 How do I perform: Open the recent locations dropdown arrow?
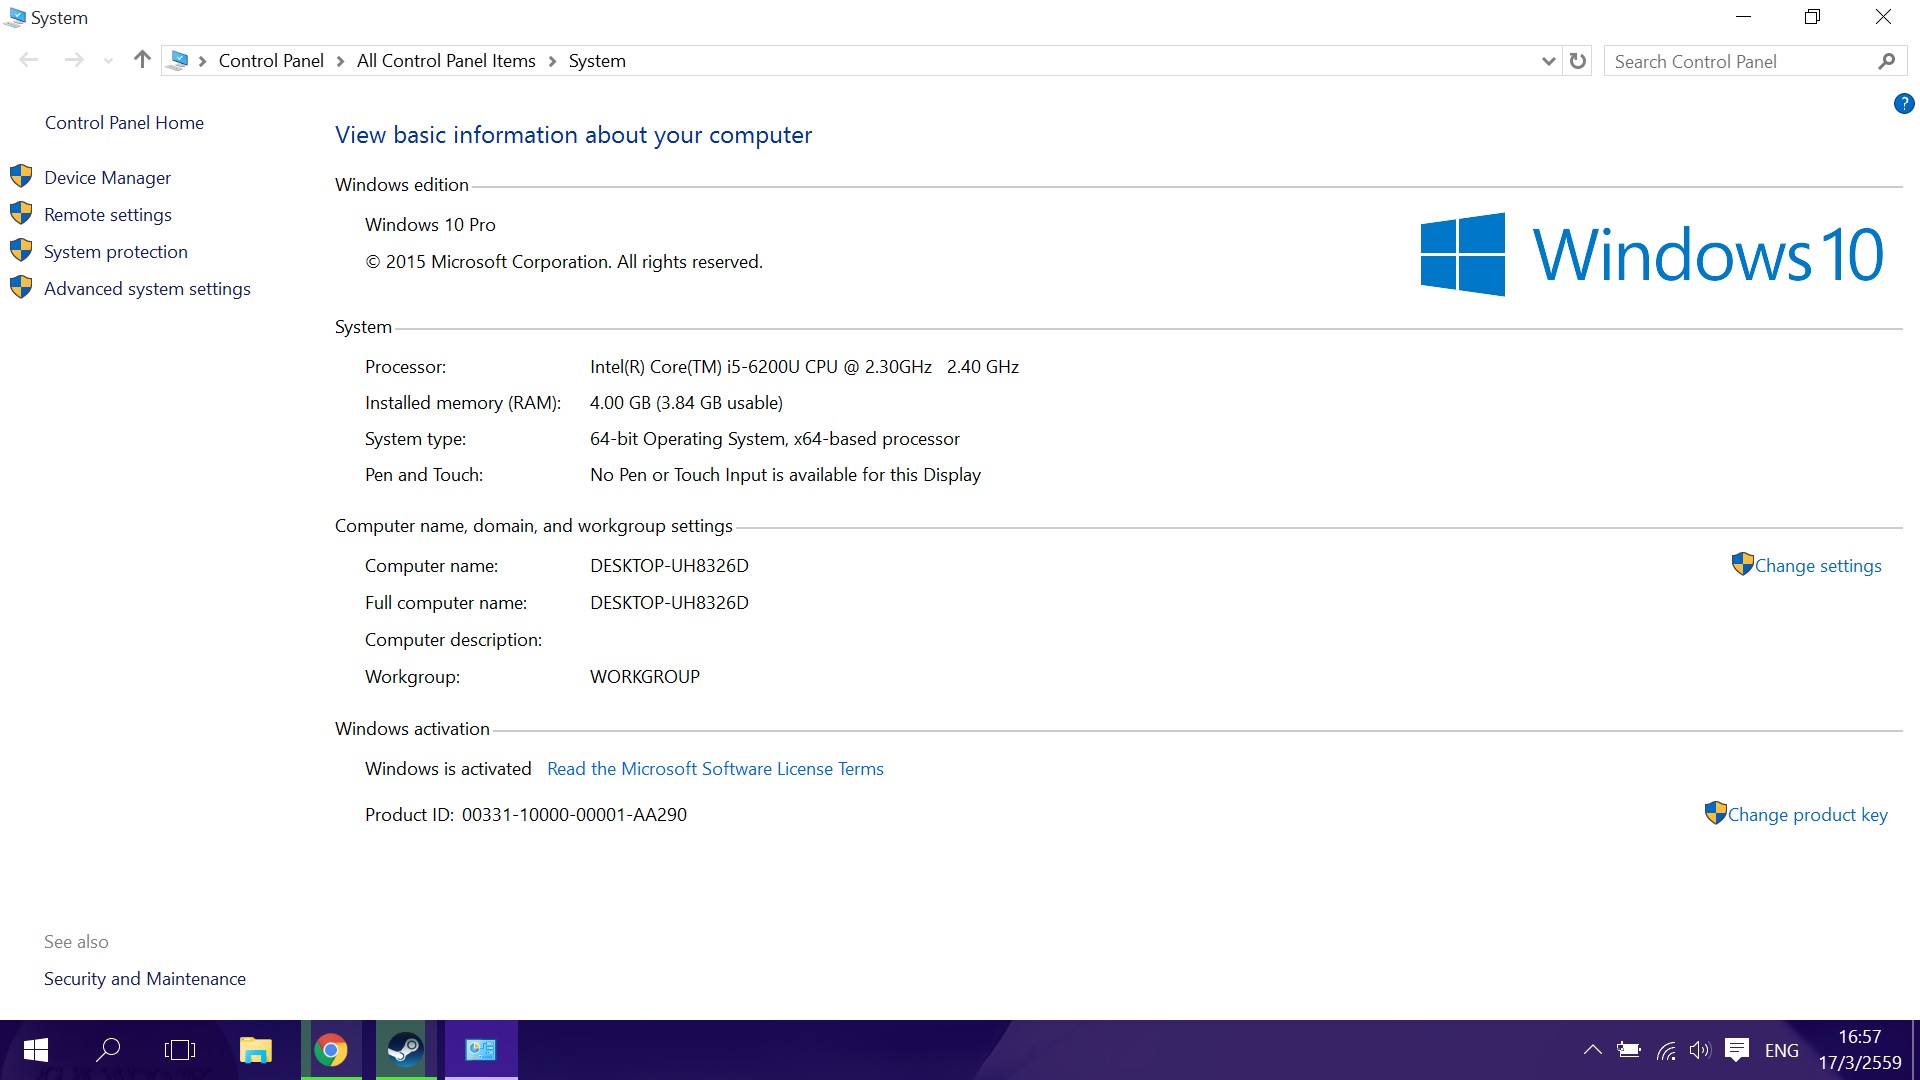tap(108, 61)
